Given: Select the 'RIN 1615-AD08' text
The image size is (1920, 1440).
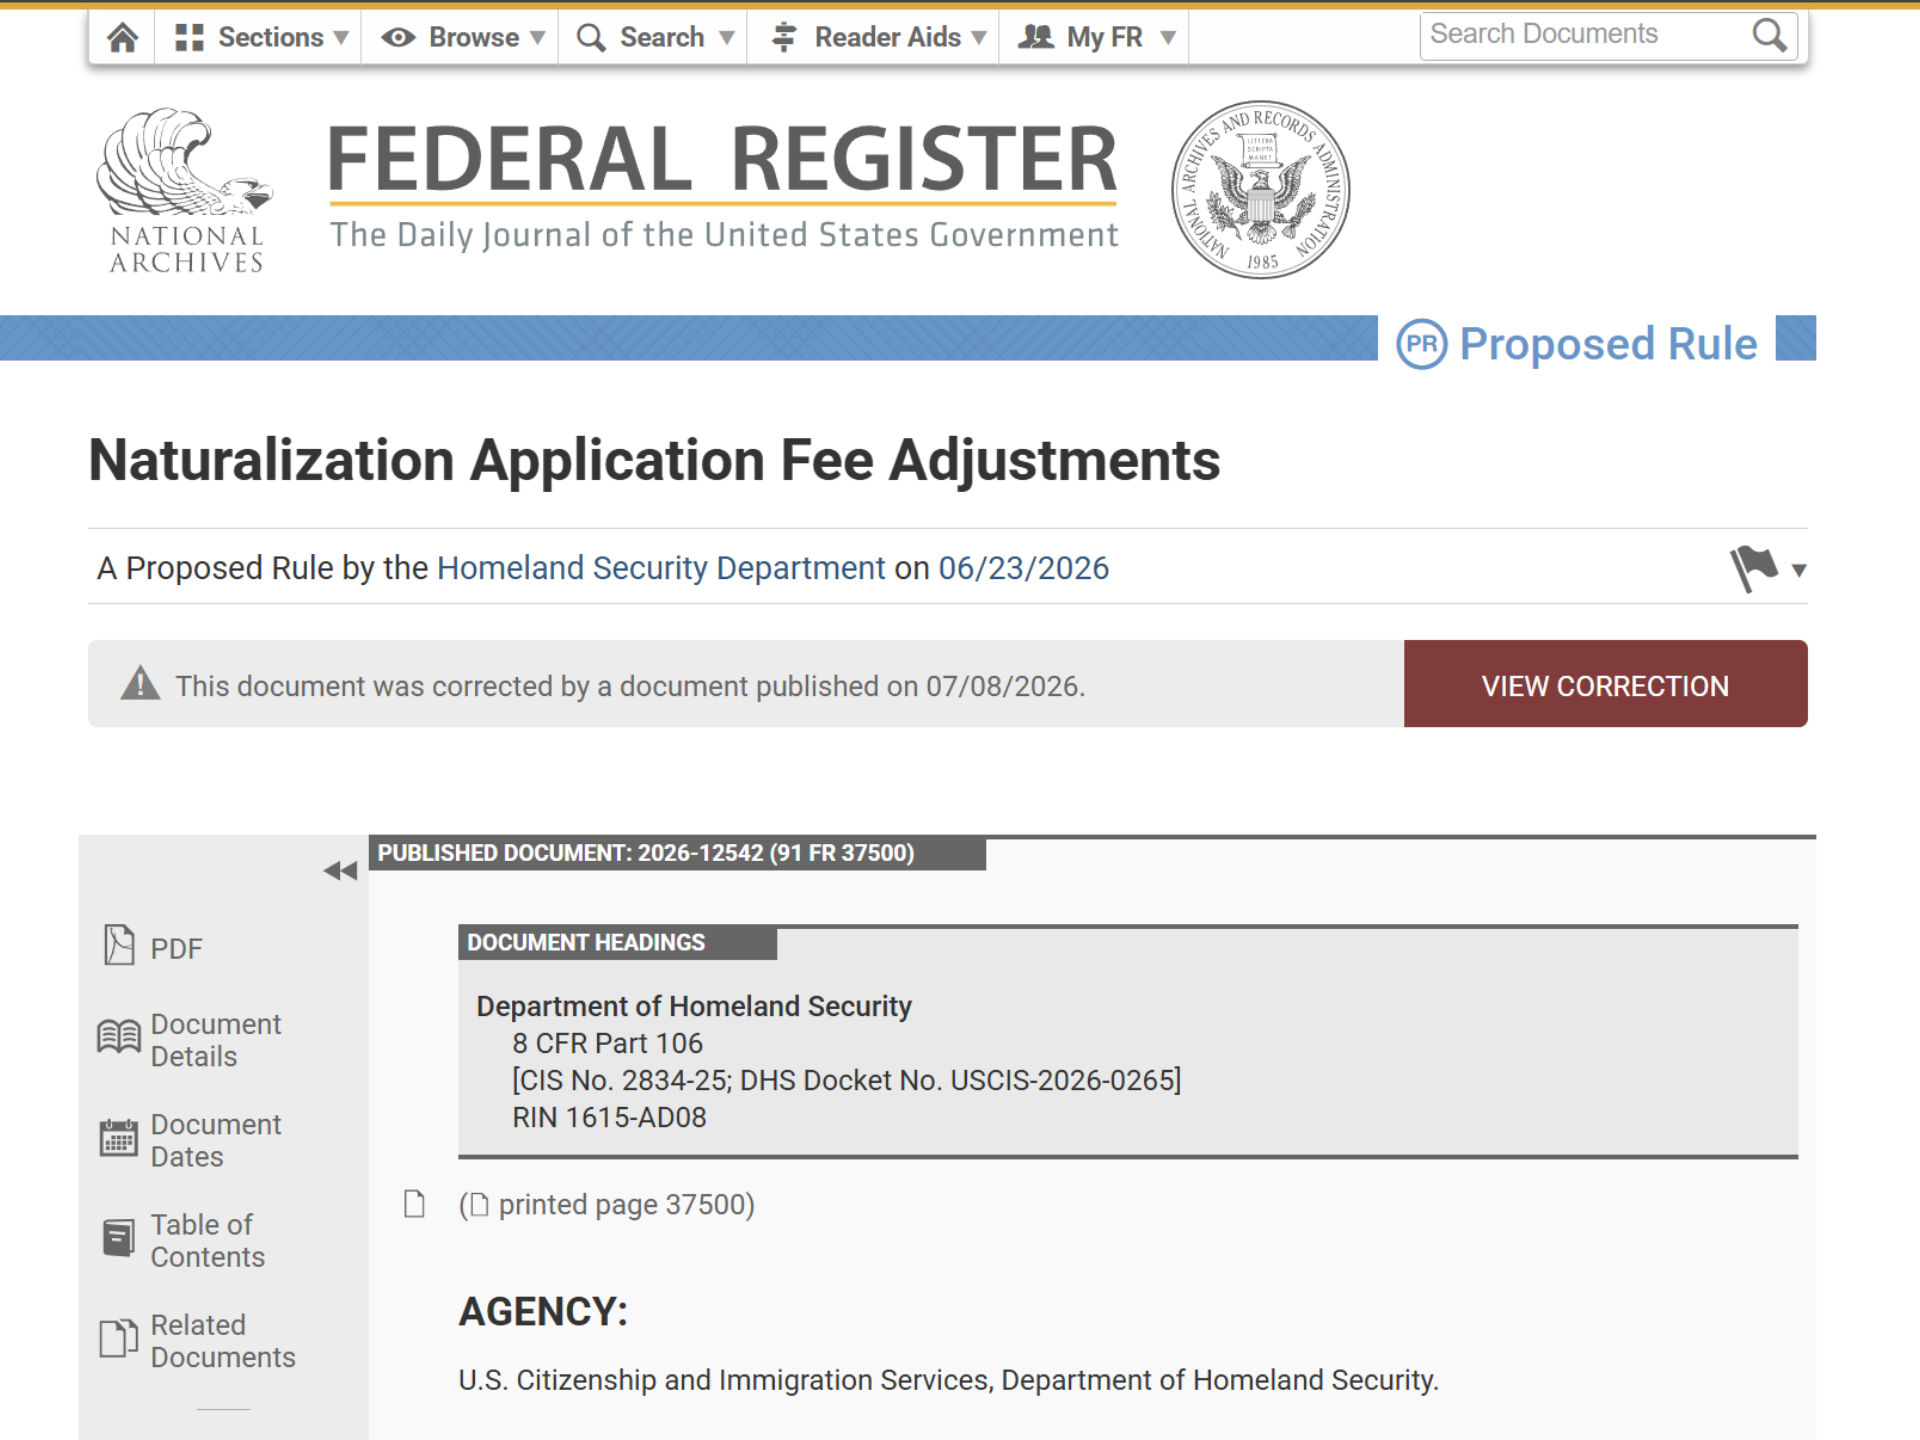Looking at the screenshot, I should (x=609, y=1117).
